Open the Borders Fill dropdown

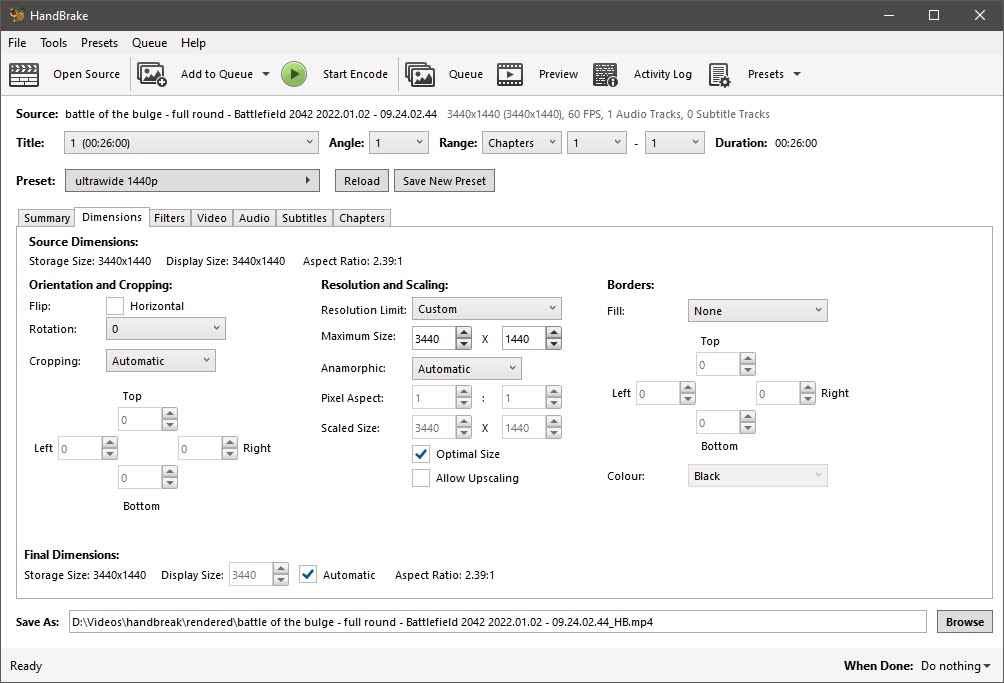757,311
